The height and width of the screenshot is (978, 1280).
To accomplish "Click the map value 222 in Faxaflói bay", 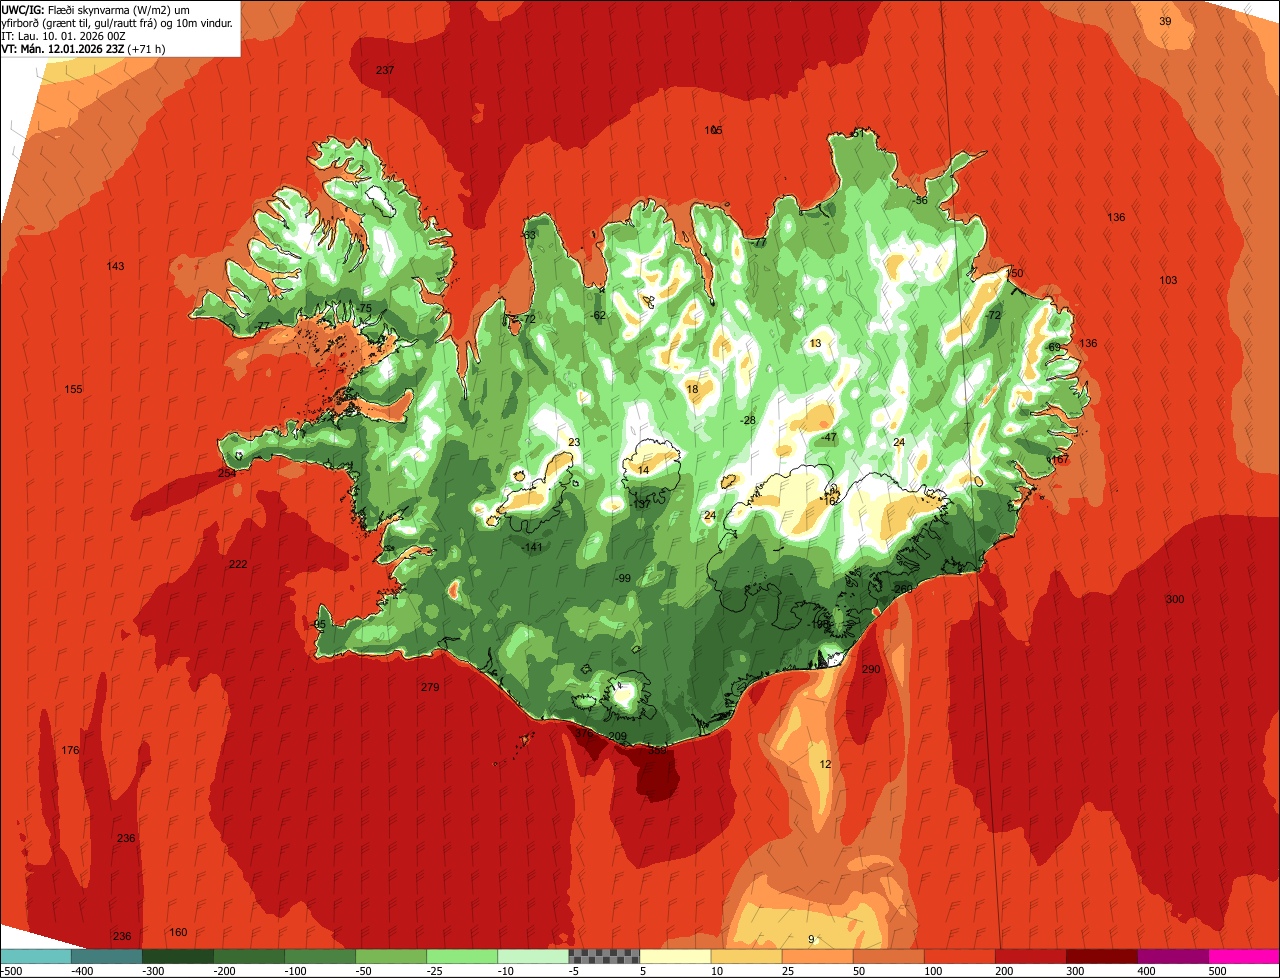I will (x=238, y=564).
